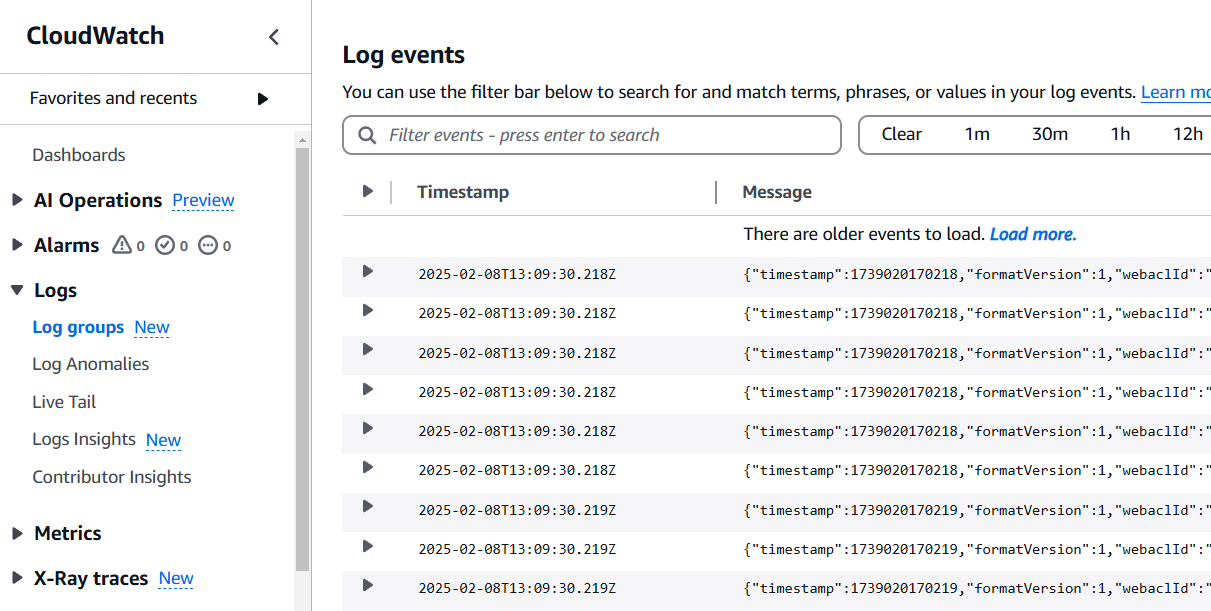Expand the sixth 13:09:30.218Z log event

click(x=368, y=467)
